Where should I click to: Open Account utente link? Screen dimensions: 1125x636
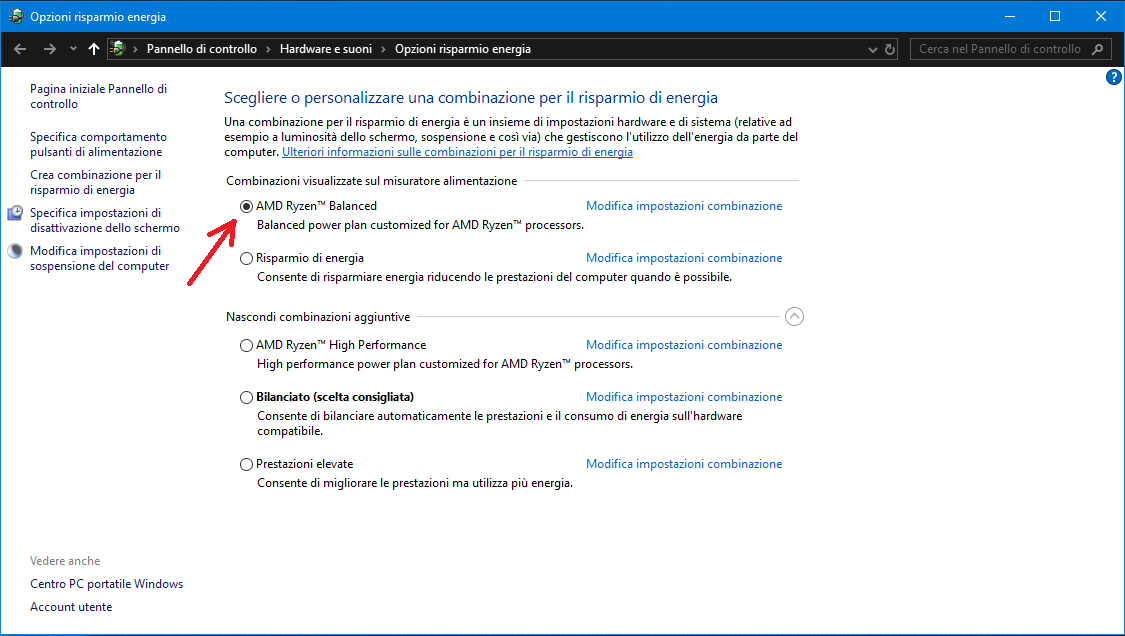71,607
